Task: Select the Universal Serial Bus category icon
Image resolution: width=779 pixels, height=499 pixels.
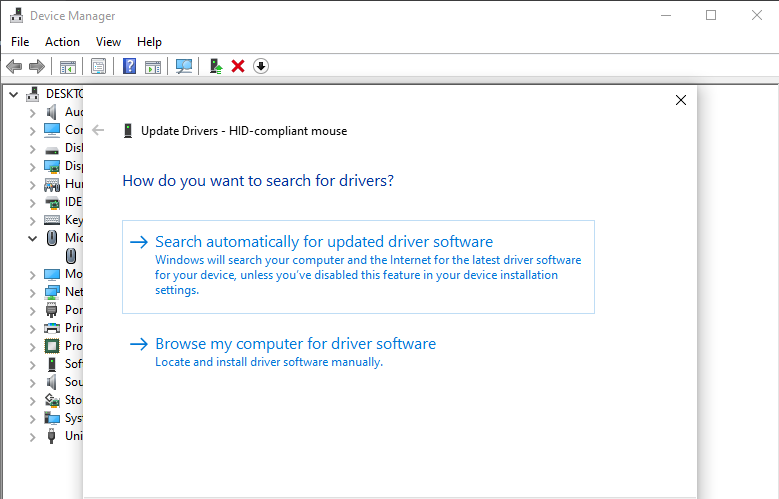Action: click(x=52, y=436)
